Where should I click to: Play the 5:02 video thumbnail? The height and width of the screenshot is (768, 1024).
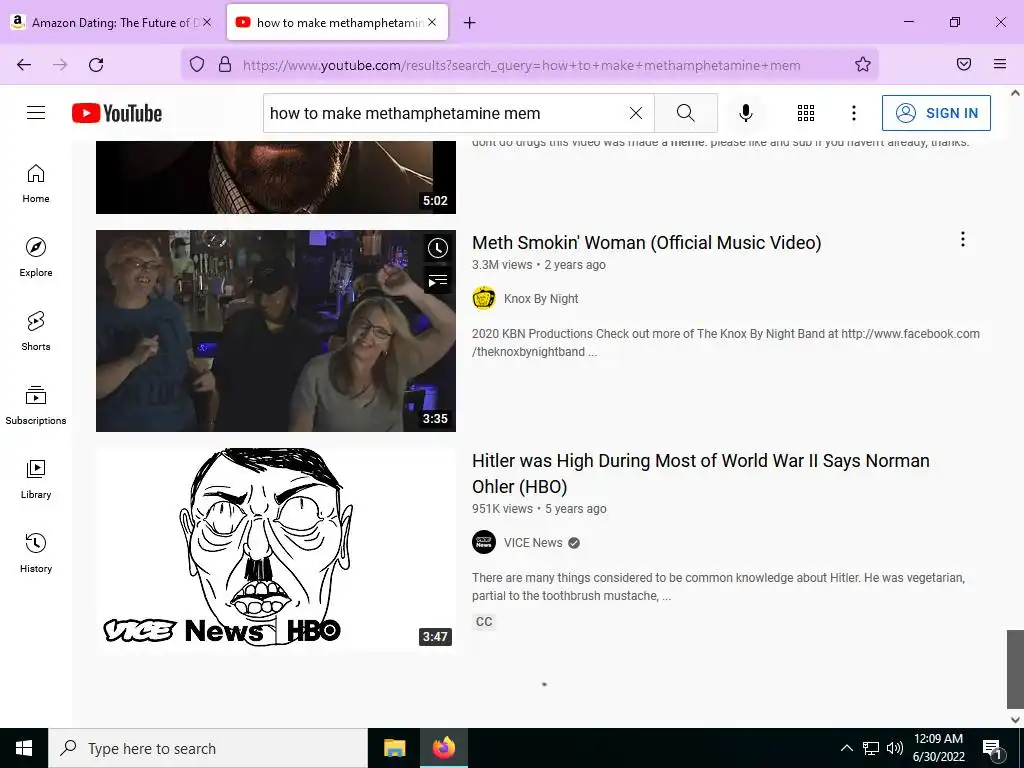coord(276,177)
